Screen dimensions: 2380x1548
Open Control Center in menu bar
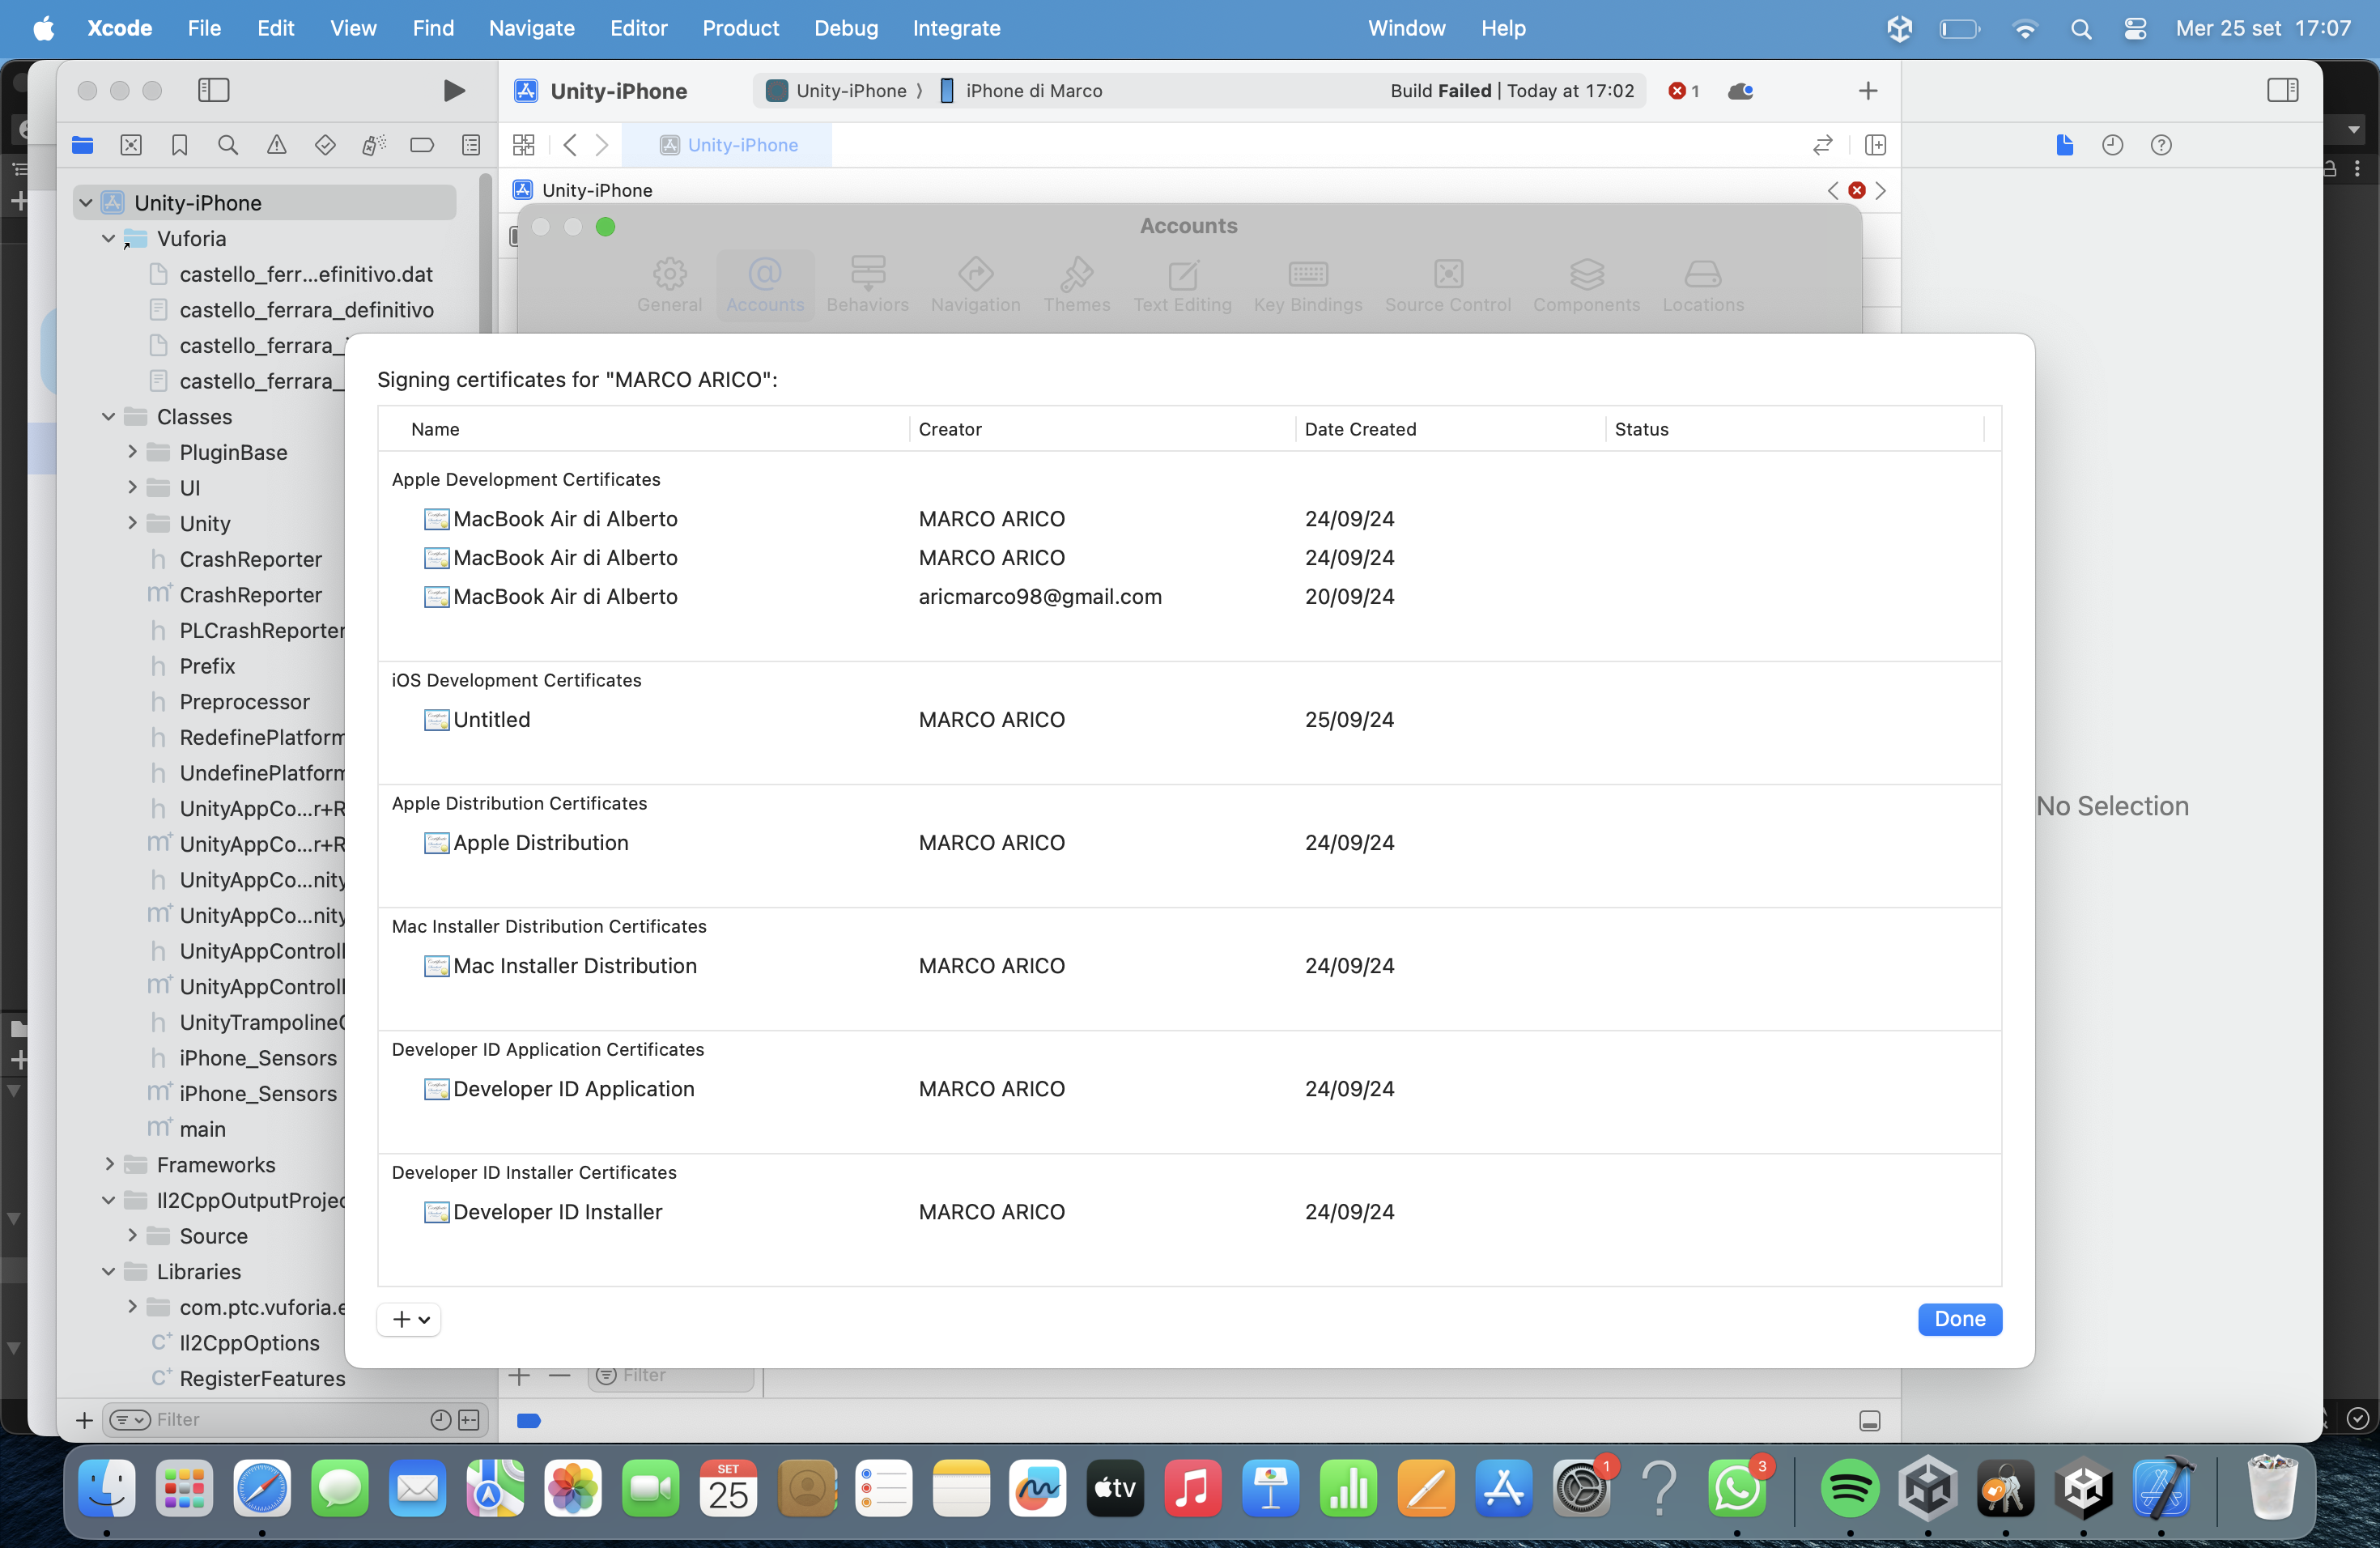[2134, 29]
